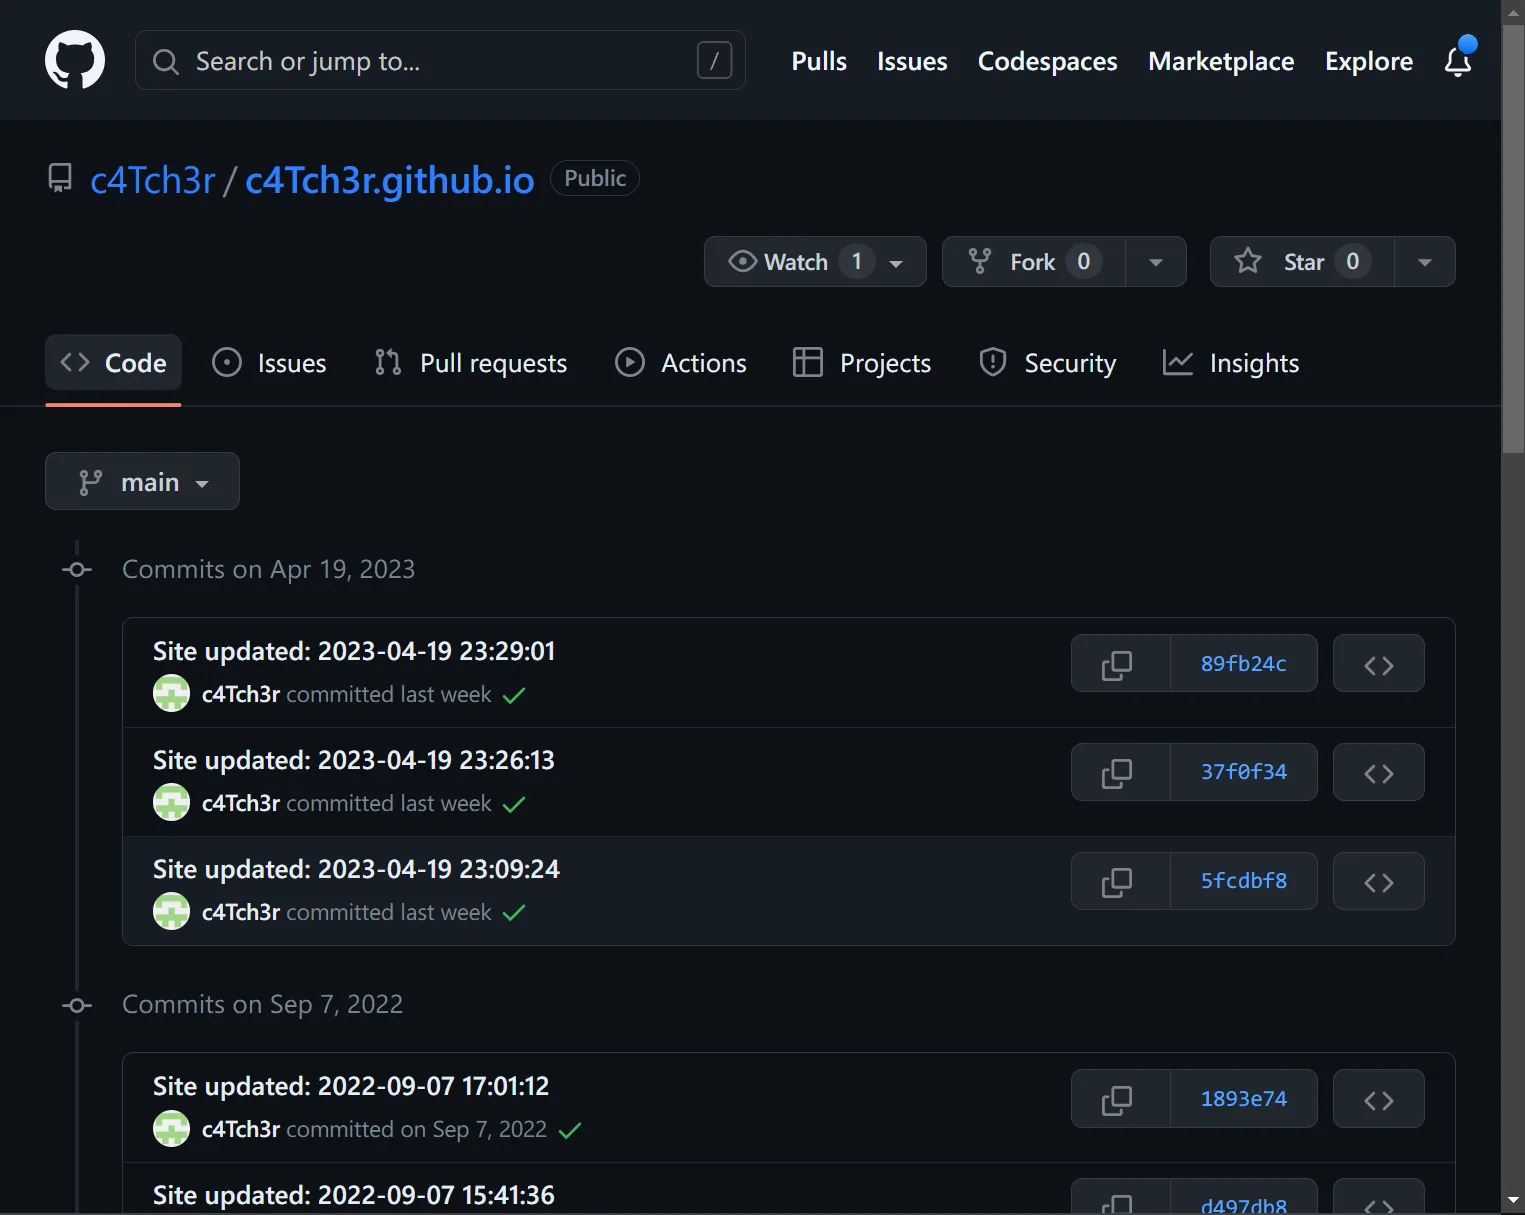Viewport: 1525px width, 1215px height.
Task: Browse repository at commit 89fb24c
Action: [x=1378, y=664]
